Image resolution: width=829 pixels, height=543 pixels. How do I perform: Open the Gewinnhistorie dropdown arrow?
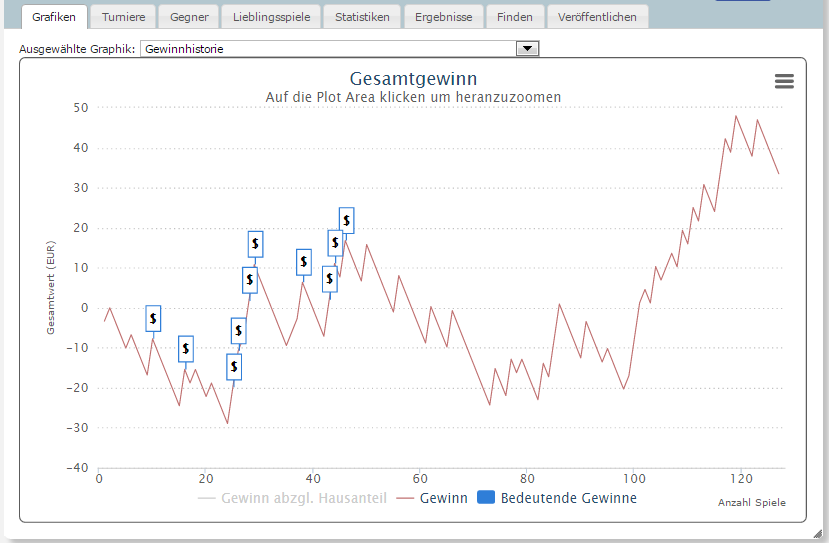527,49
